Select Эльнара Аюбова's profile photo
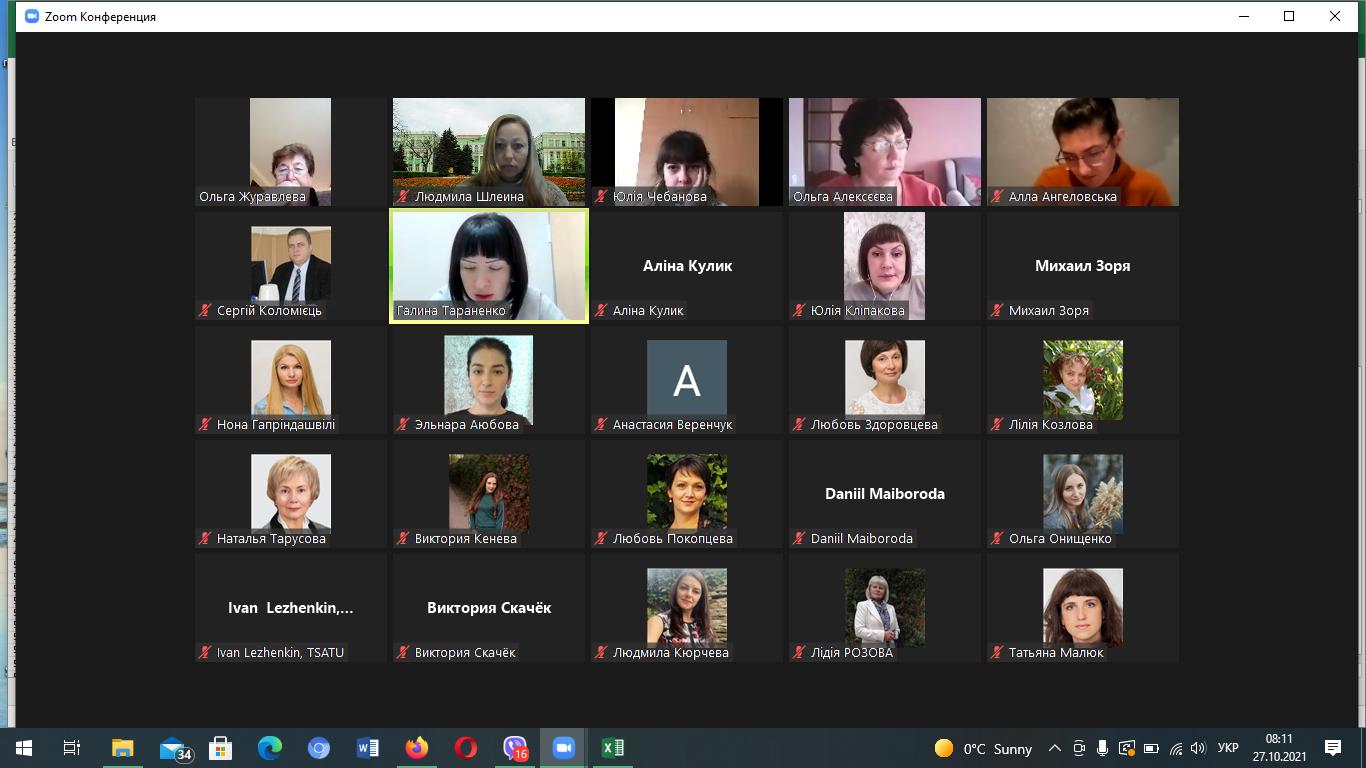Viewport: 1366px width, 768px height. pos(489,380)
